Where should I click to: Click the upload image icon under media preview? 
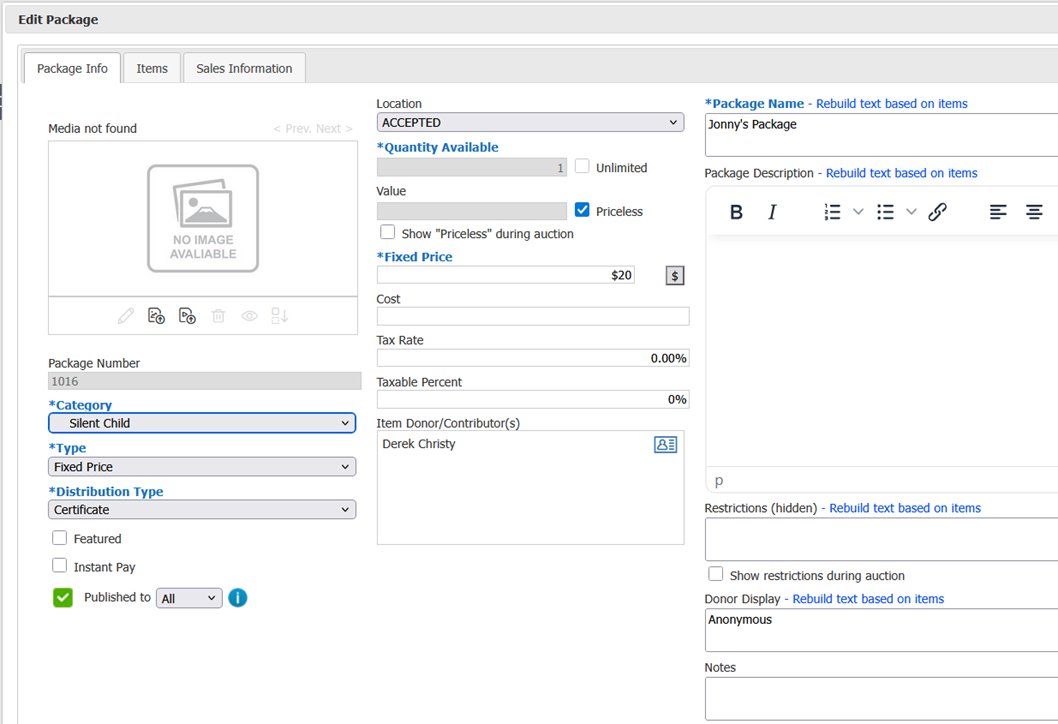[156, 316]
